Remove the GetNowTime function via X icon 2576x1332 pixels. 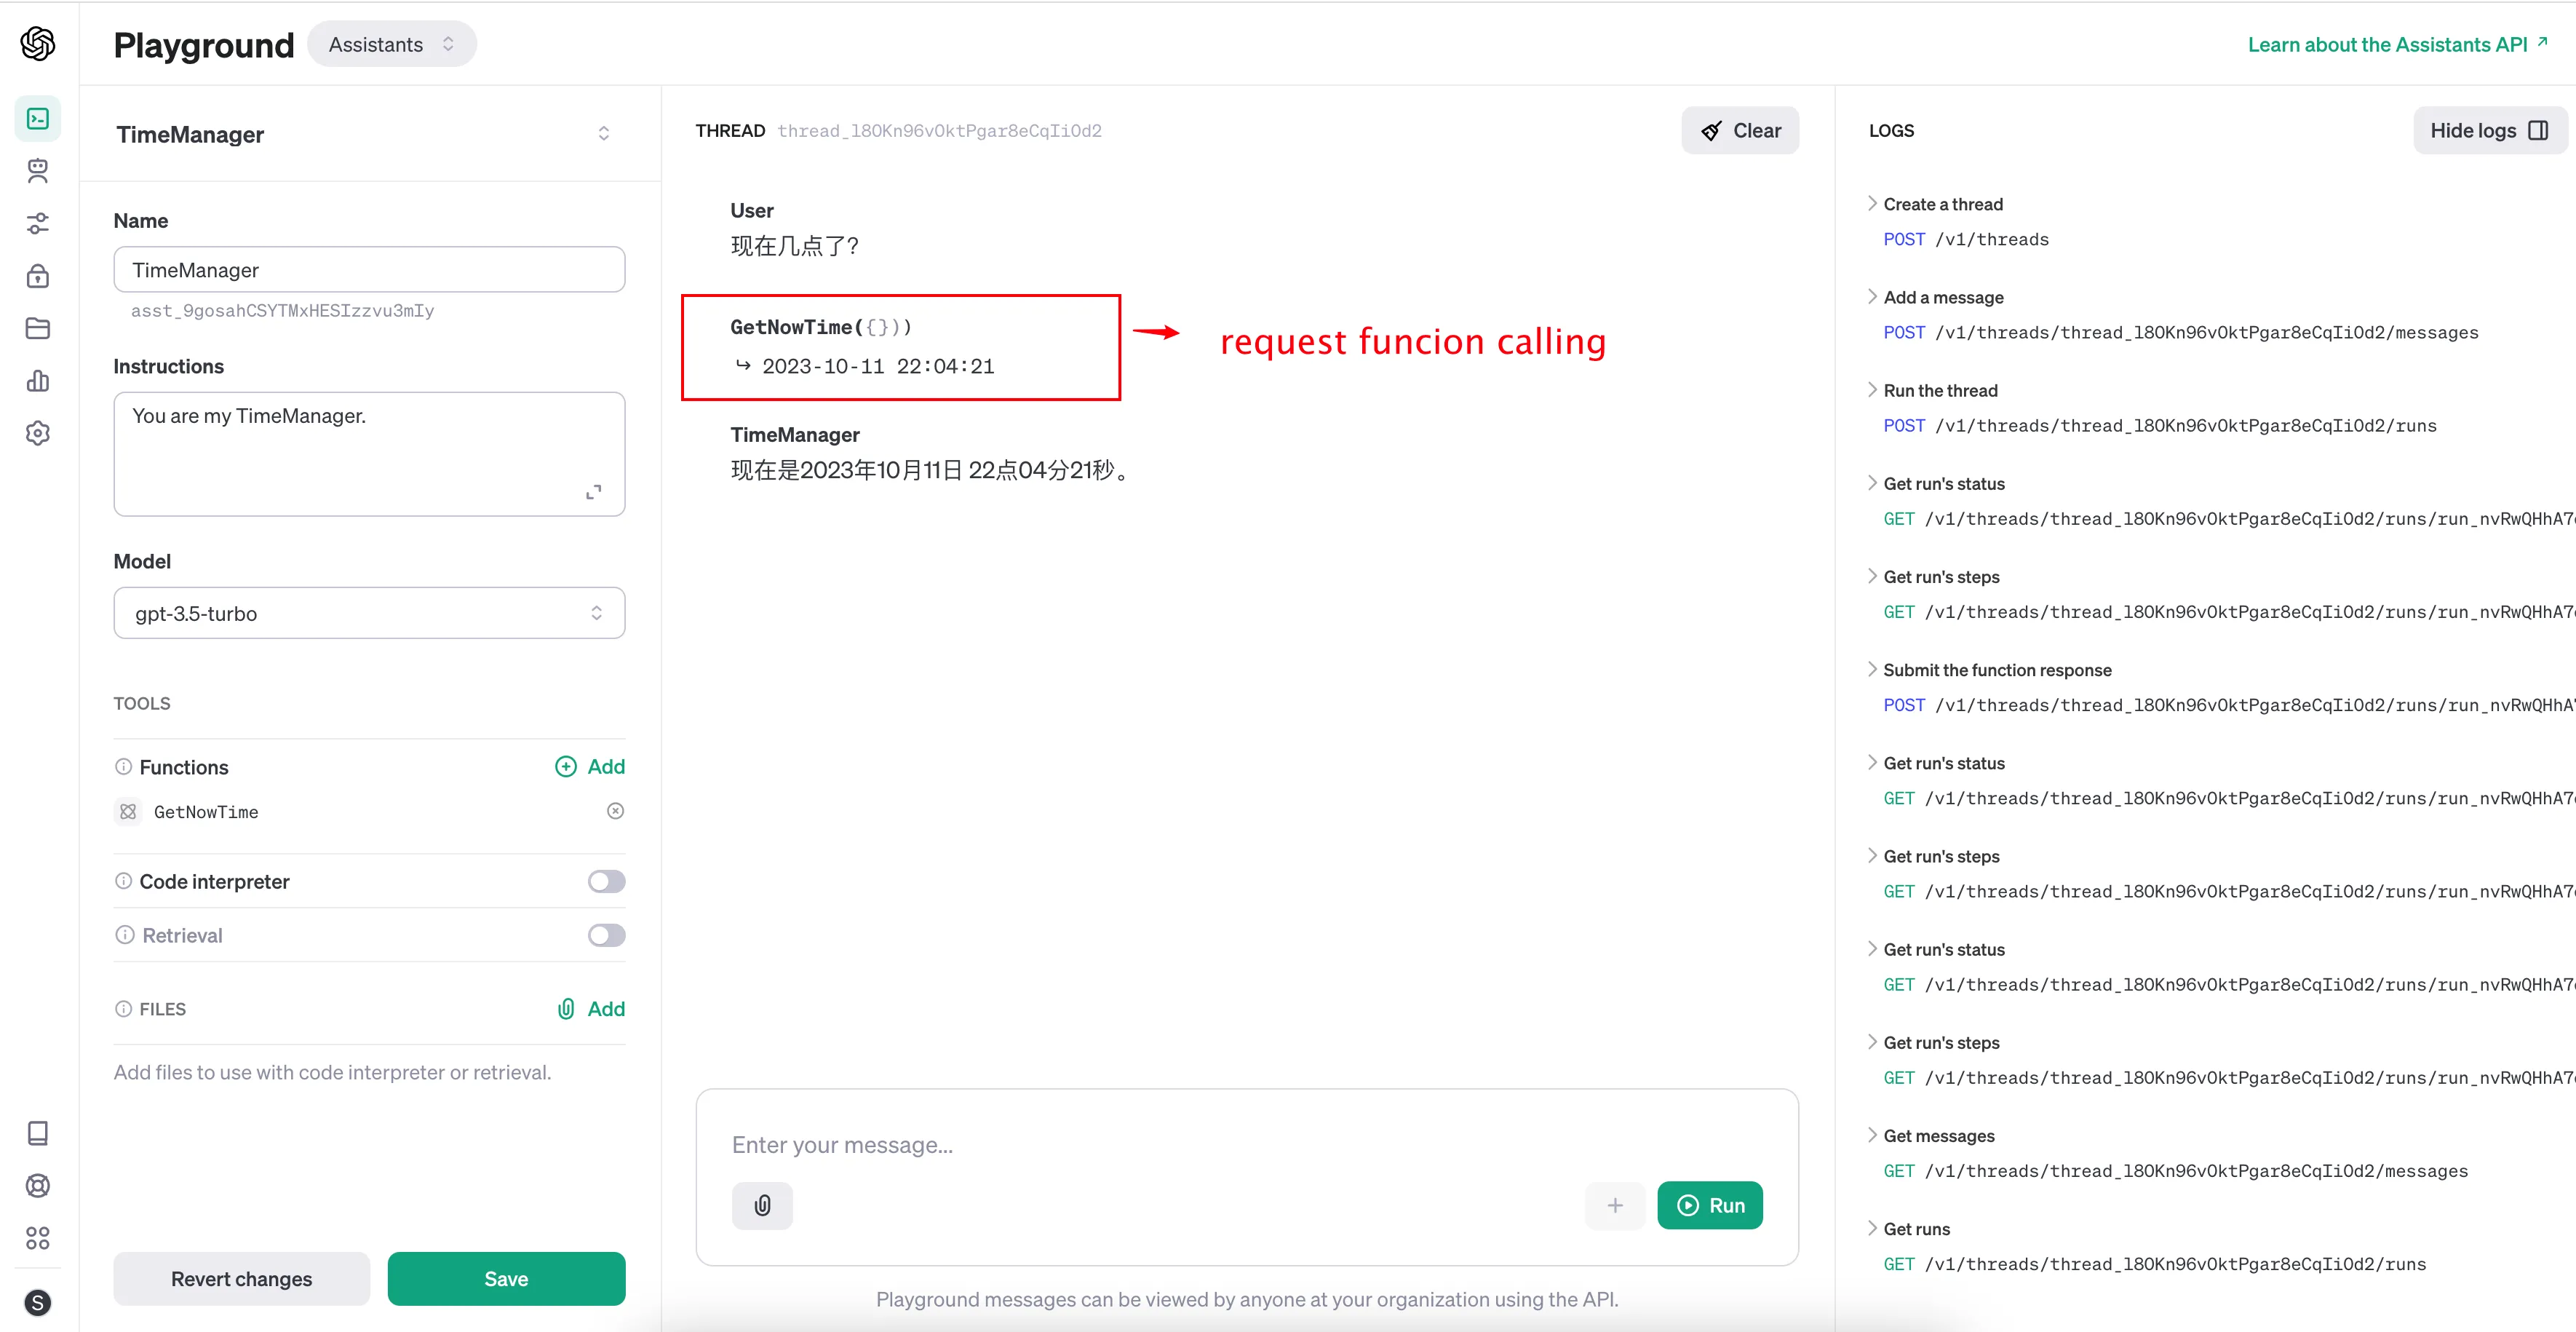point(615,811)
